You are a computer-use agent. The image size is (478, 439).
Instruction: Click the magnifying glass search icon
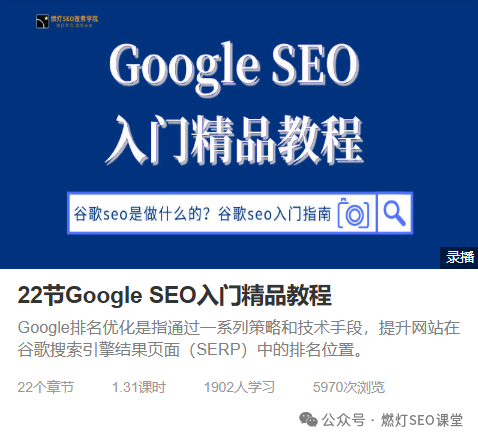pyautogui.click(x=394, y=213)
